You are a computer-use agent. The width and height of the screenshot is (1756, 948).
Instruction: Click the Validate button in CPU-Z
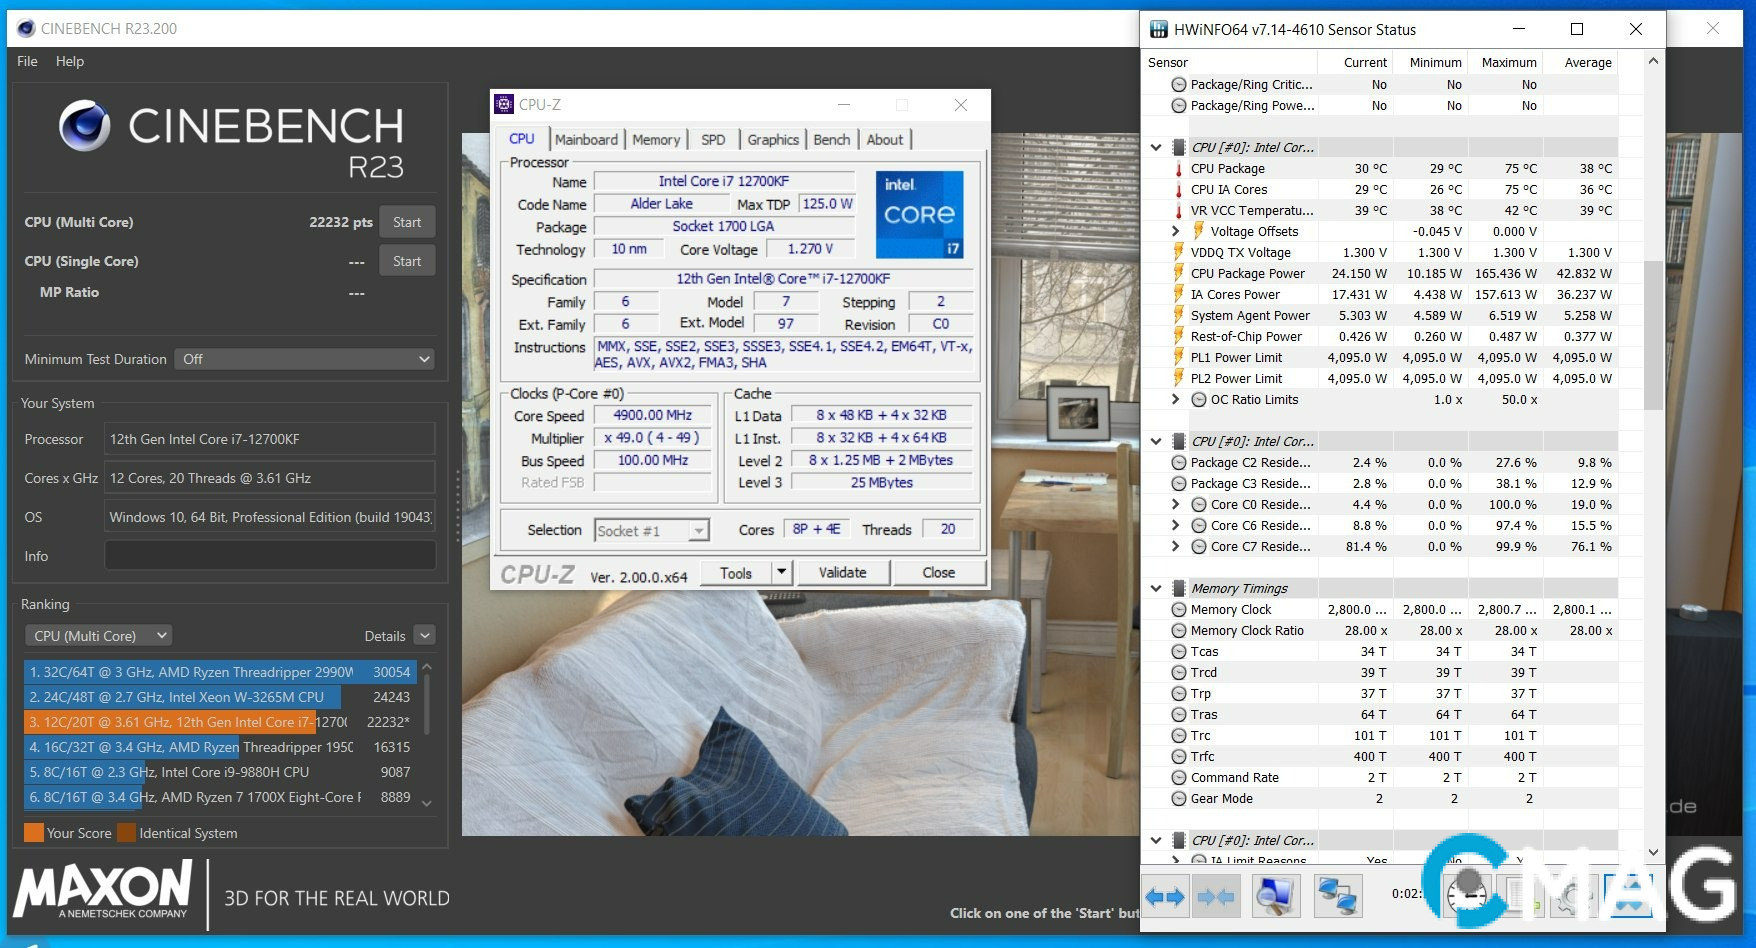tap(842, 573)
